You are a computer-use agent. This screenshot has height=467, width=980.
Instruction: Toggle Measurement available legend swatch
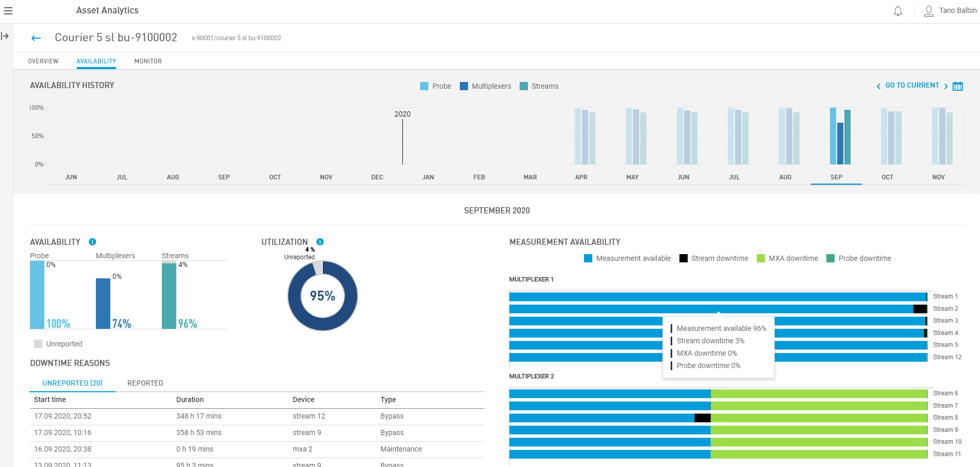coord(588,258)
